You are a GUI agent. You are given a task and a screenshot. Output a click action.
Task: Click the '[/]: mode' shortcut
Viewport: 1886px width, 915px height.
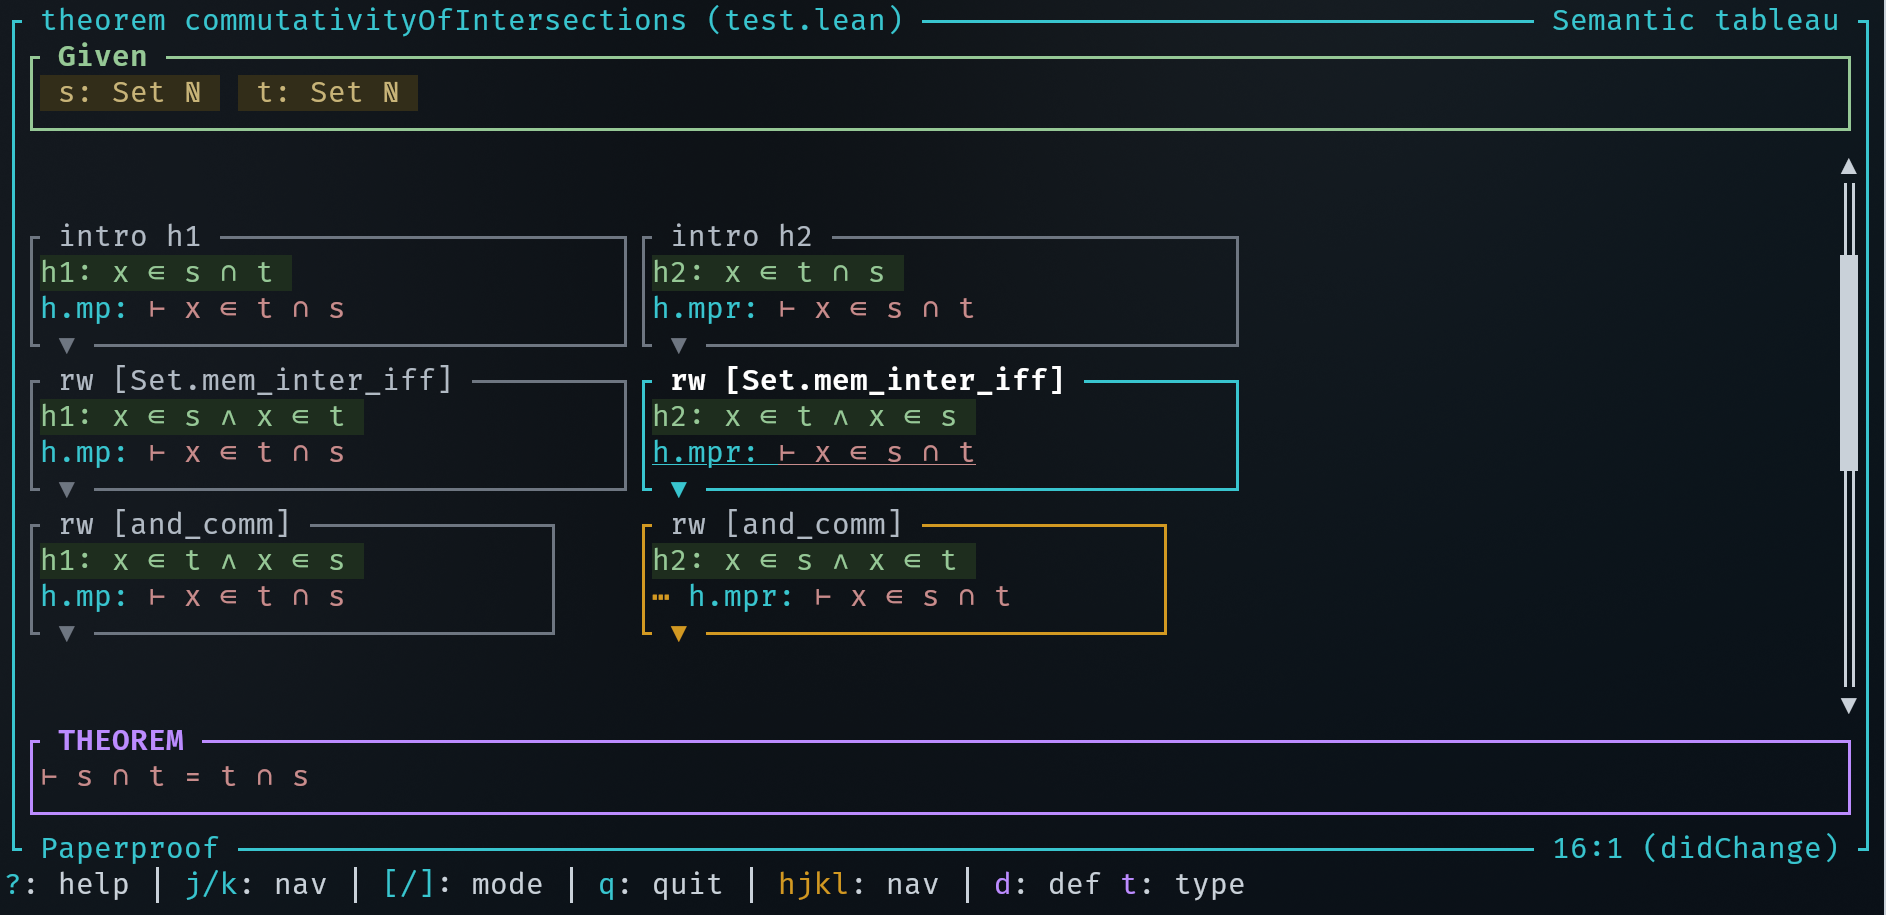[x=463, y=885]
